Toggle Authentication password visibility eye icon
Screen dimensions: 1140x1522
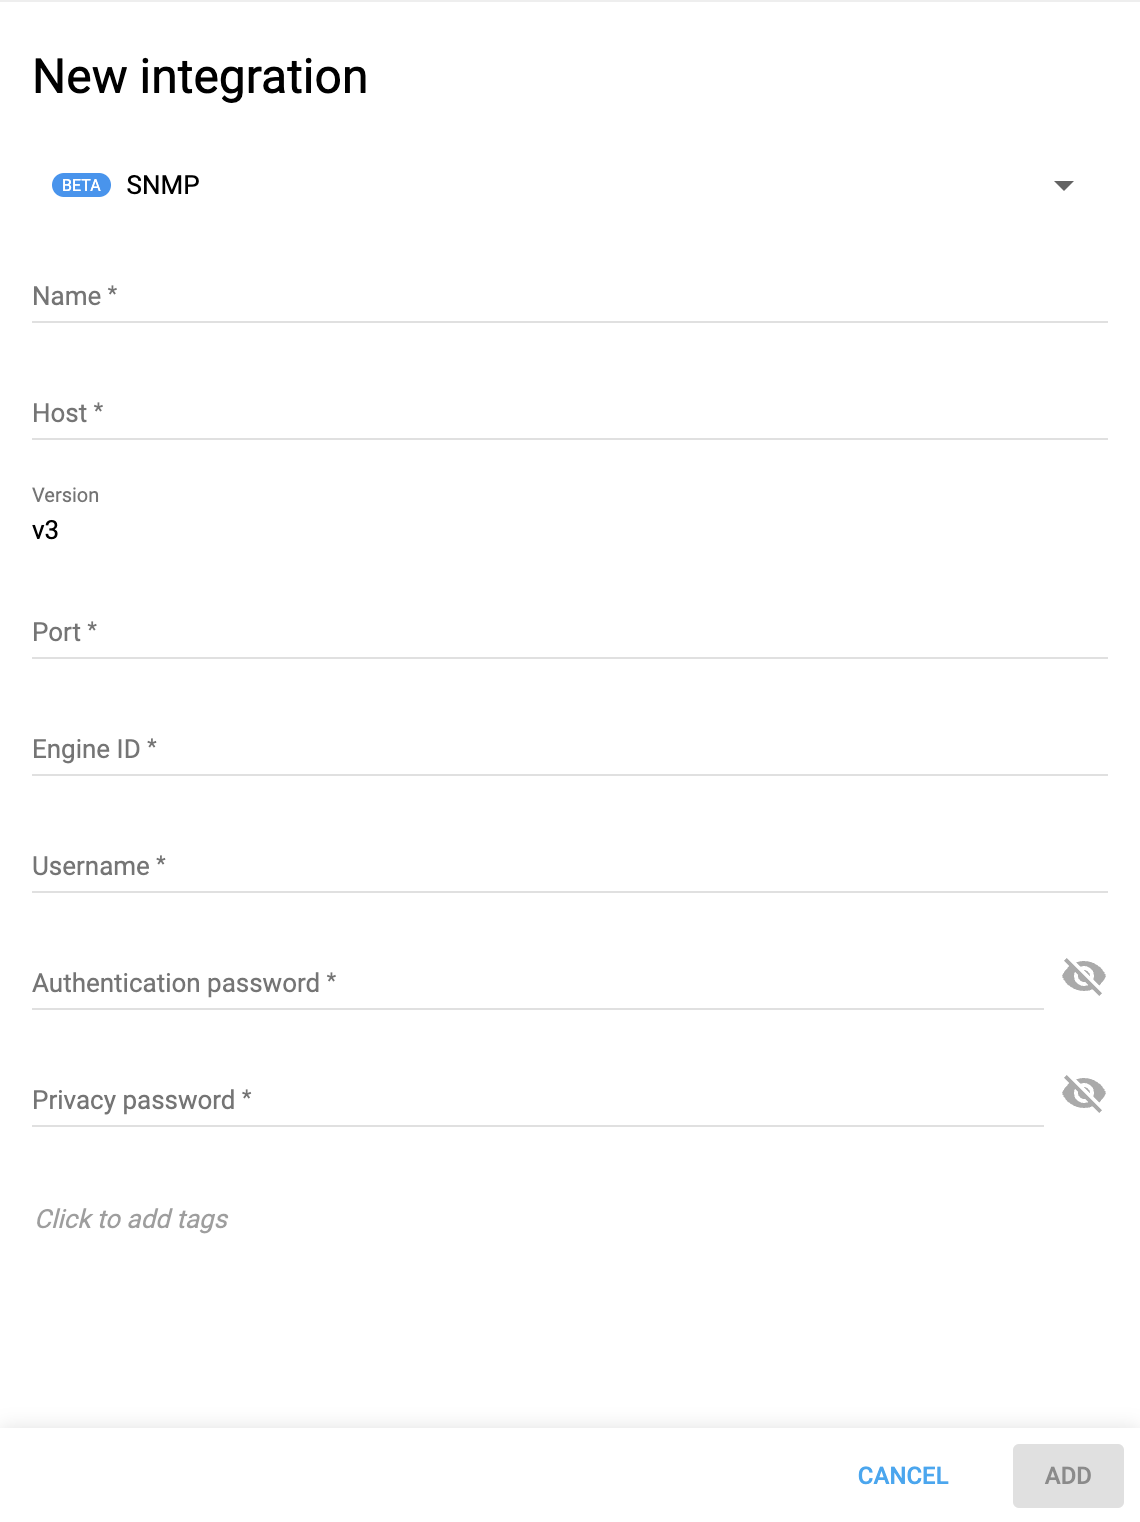(1084, 977)
